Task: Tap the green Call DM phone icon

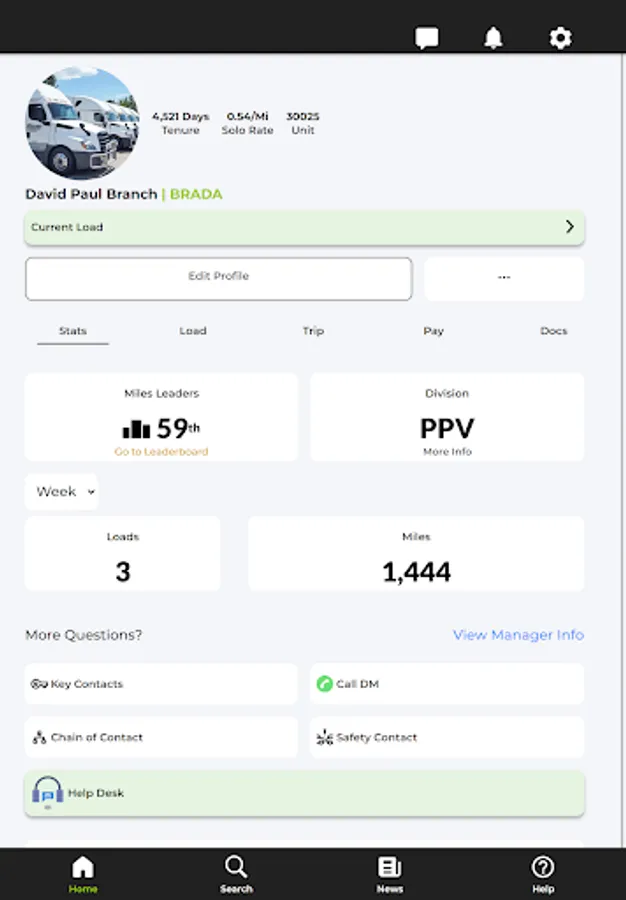Action: [324, 684]
